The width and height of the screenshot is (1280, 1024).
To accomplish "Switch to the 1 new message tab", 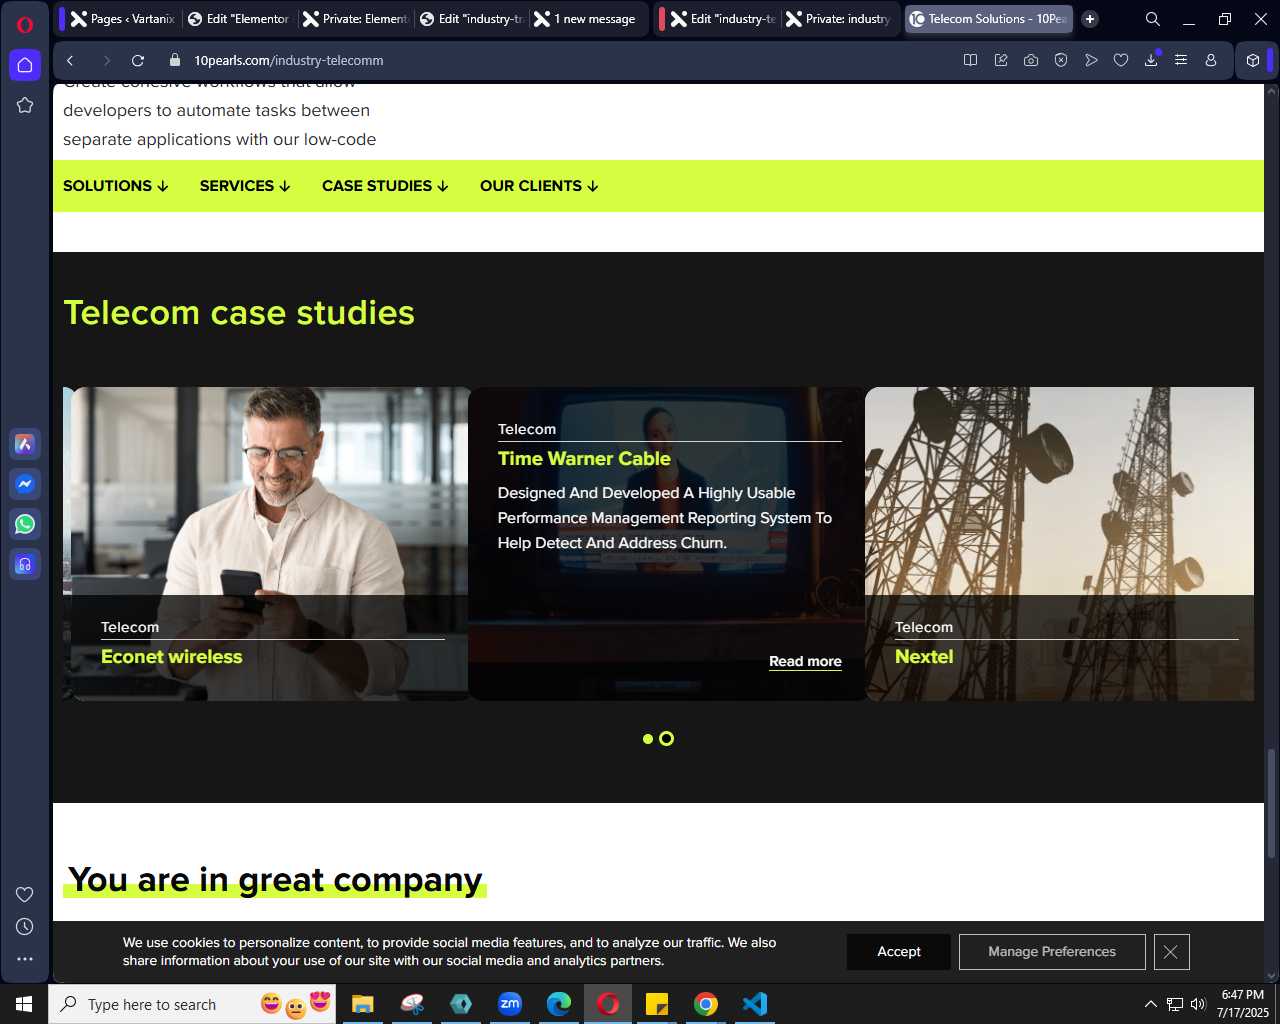I will pos(587,19).
